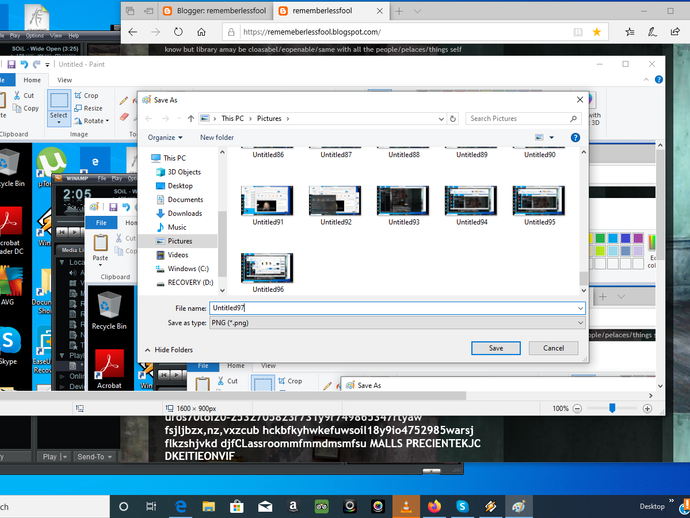This screenshot has width=690, height=518.
Task: Click Crop in Paint's Image group
Action: [x=86, y=96]
